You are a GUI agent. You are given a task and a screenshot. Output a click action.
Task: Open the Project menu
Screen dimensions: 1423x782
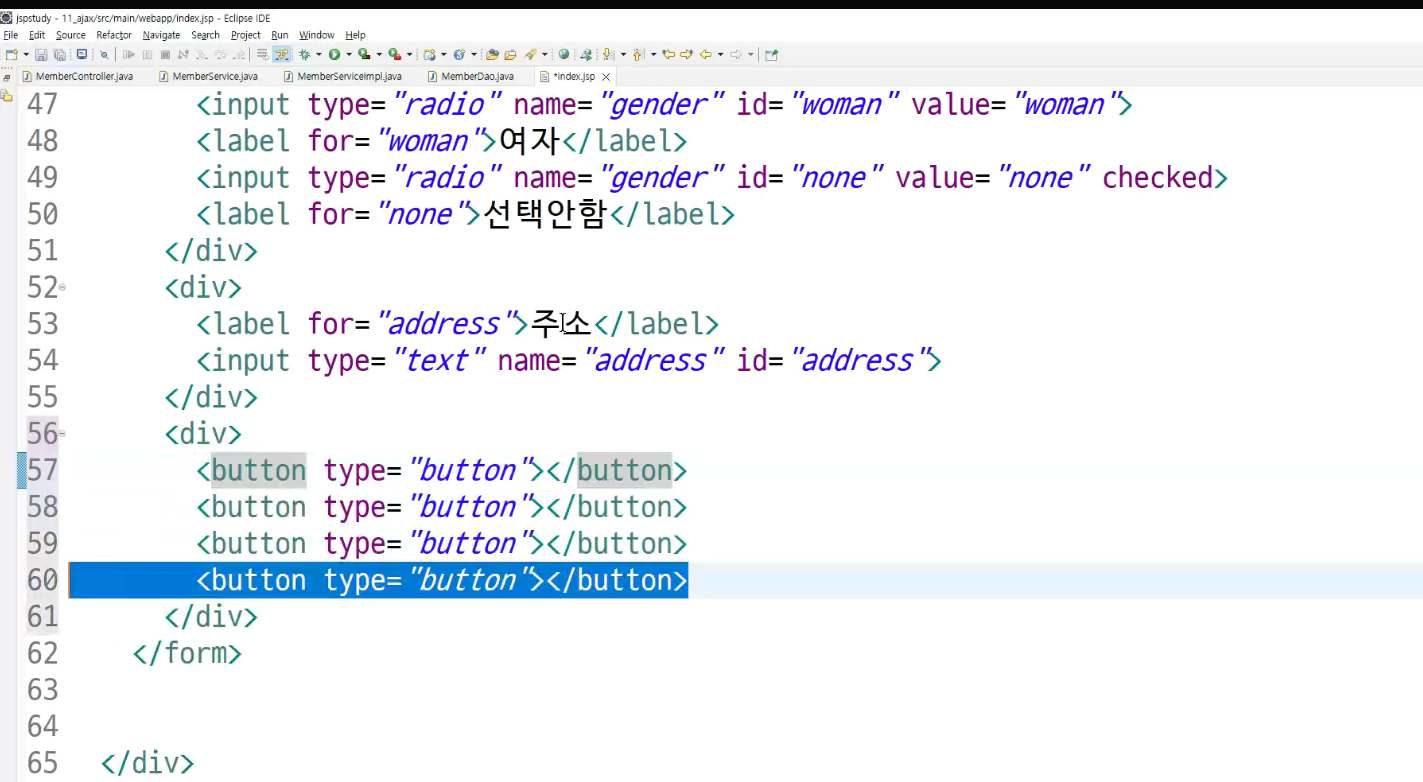point(246,35)
